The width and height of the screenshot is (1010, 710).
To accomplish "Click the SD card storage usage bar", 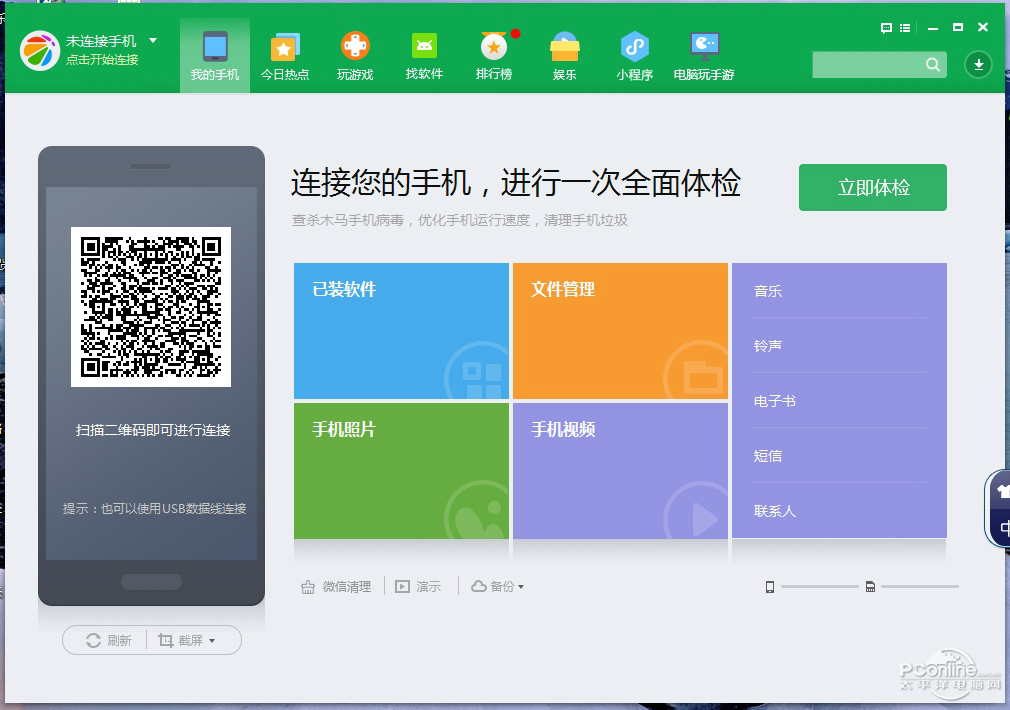I will tap(920, 586).
